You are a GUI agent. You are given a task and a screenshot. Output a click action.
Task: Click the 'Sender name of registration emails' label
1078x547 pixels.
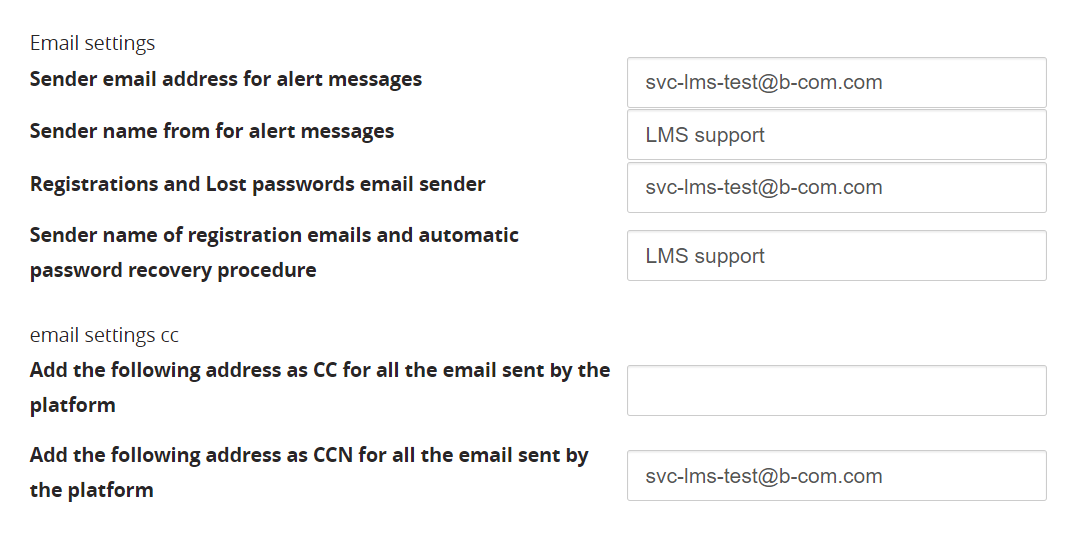click(274, 235)
